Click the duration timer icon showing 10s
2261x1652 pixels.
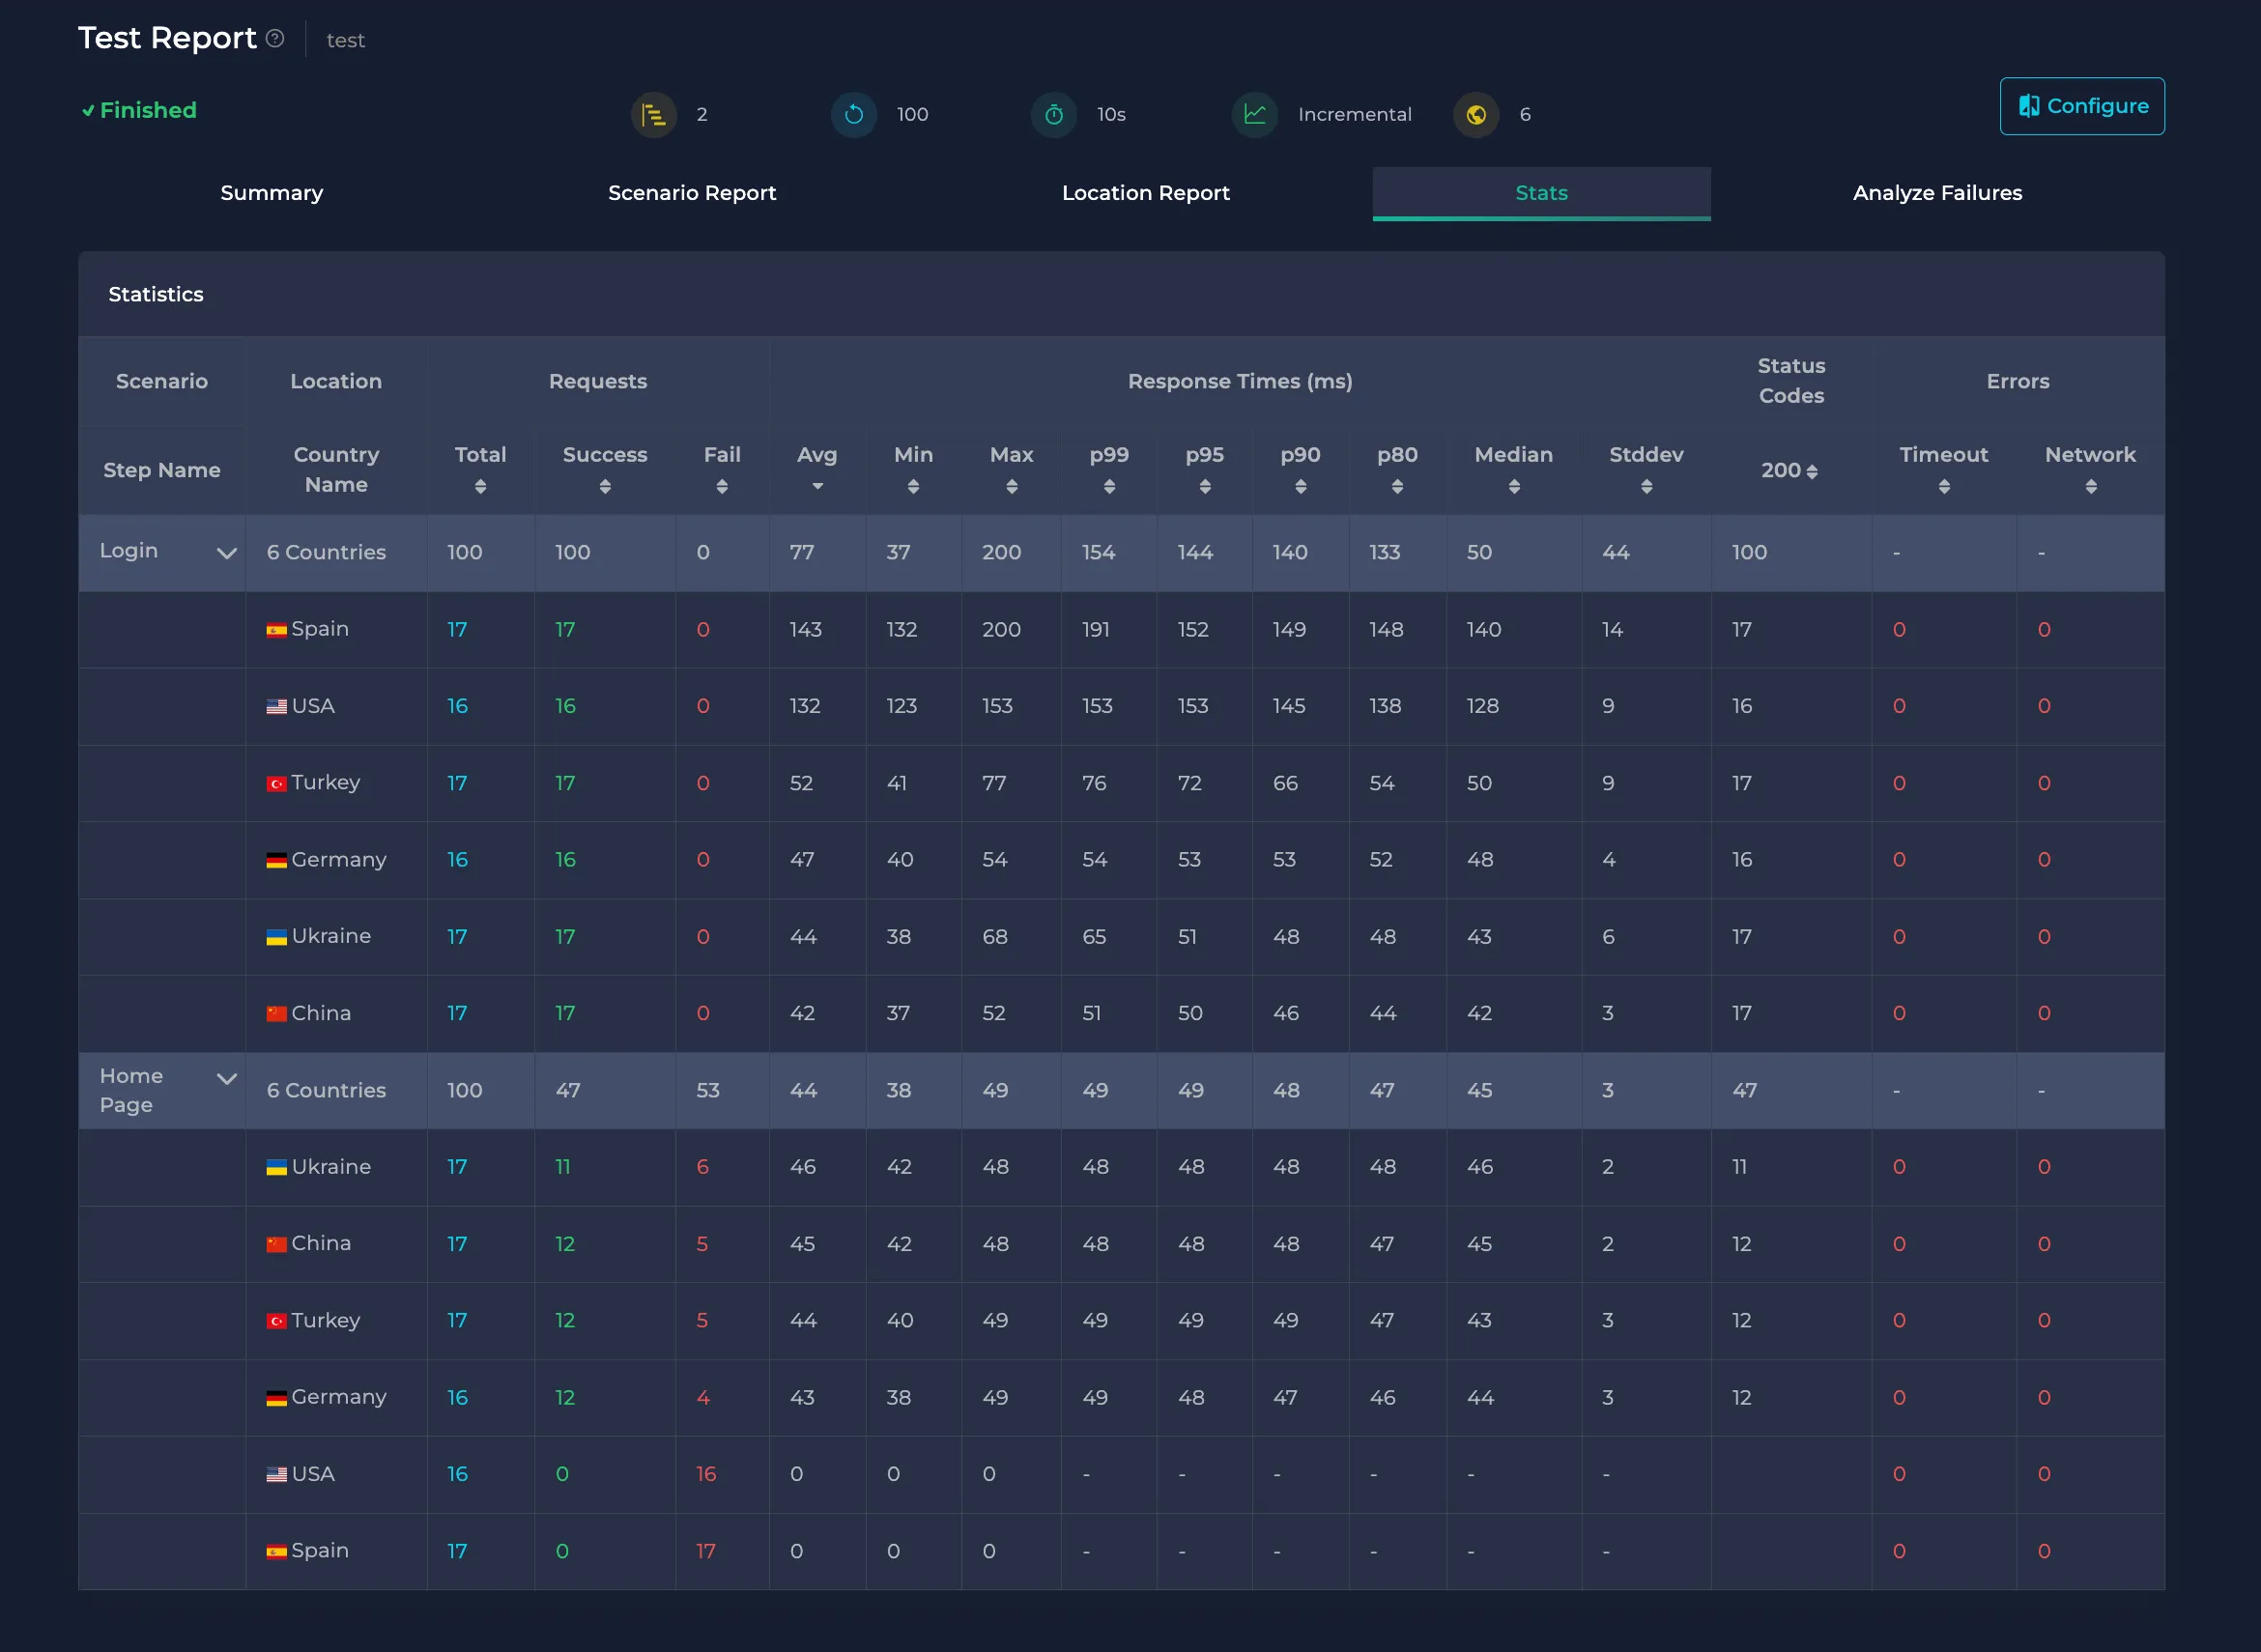pyautogui.click(x=1054, y=115)
